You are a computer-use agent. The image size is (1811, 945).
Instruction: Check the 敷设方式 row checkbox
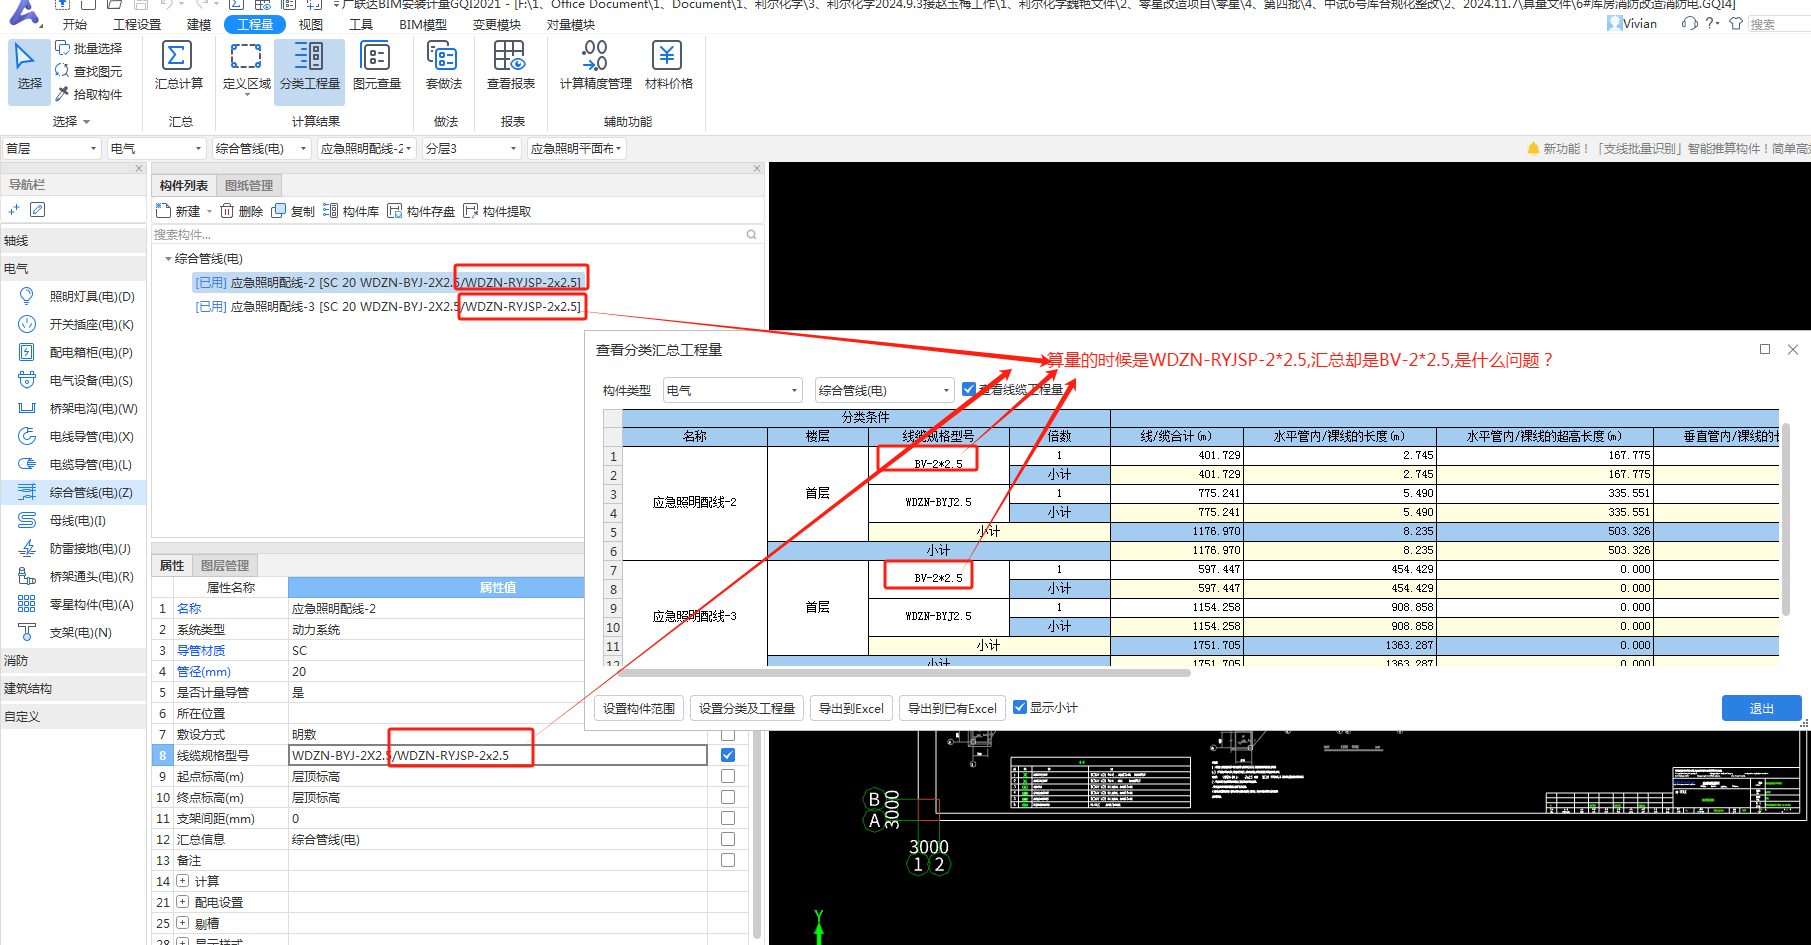click(x=728, y=734)
